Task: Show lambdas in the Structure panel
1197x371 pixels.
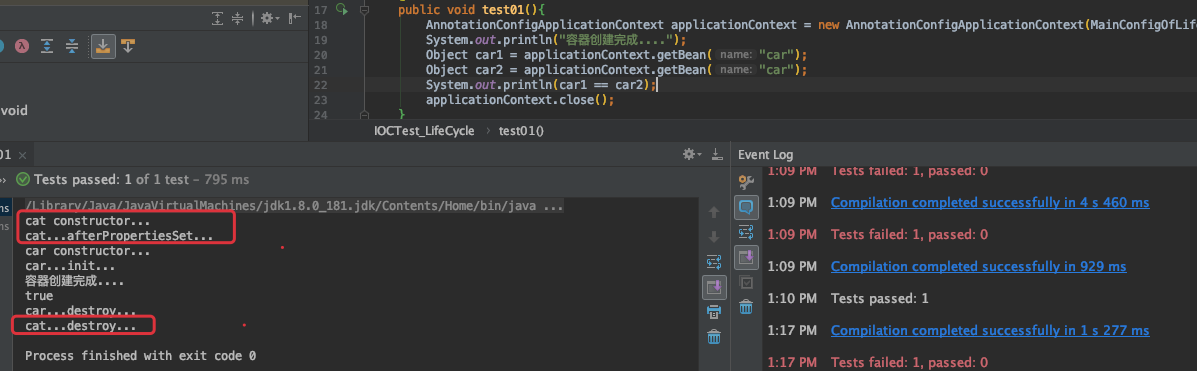Action: [x=23, y=46]
